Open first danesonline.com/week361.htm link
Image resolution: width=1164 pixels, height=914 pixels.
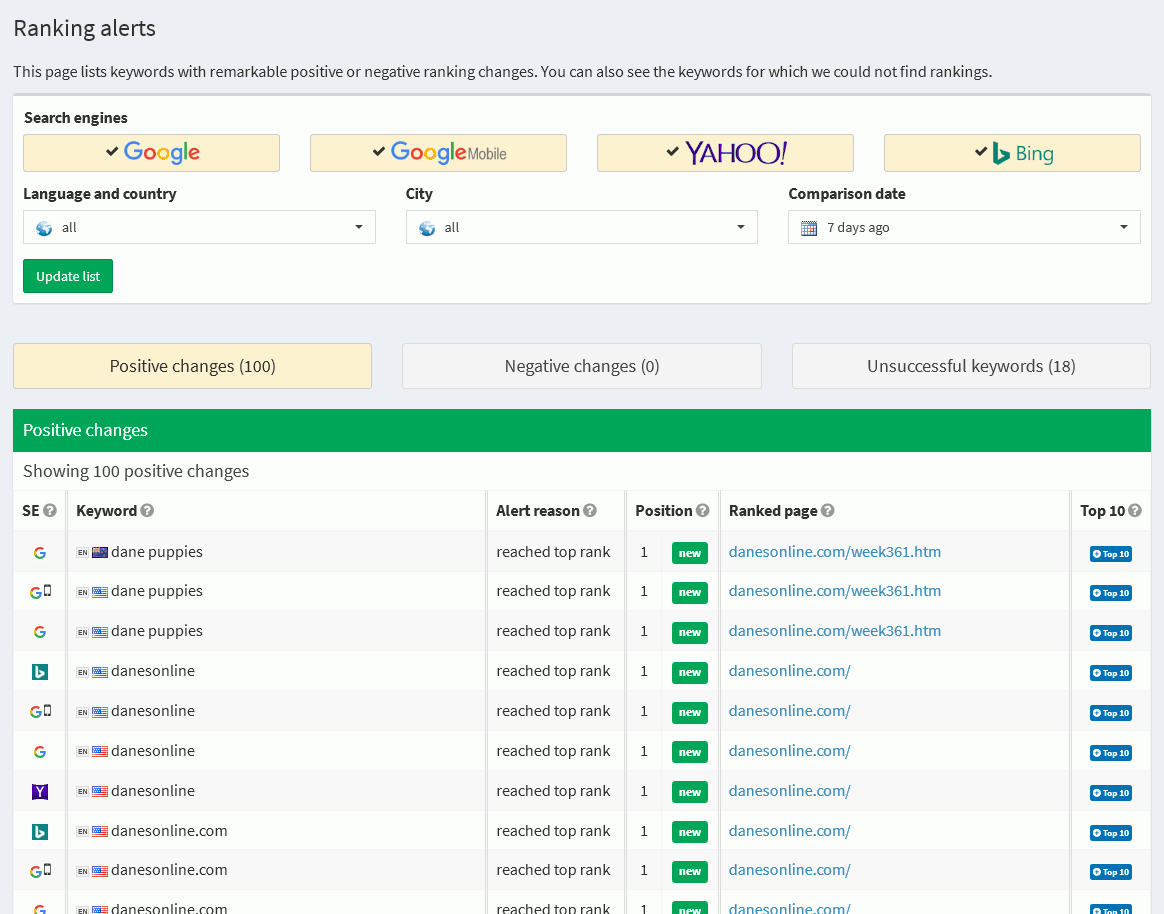tap(834, 552)
